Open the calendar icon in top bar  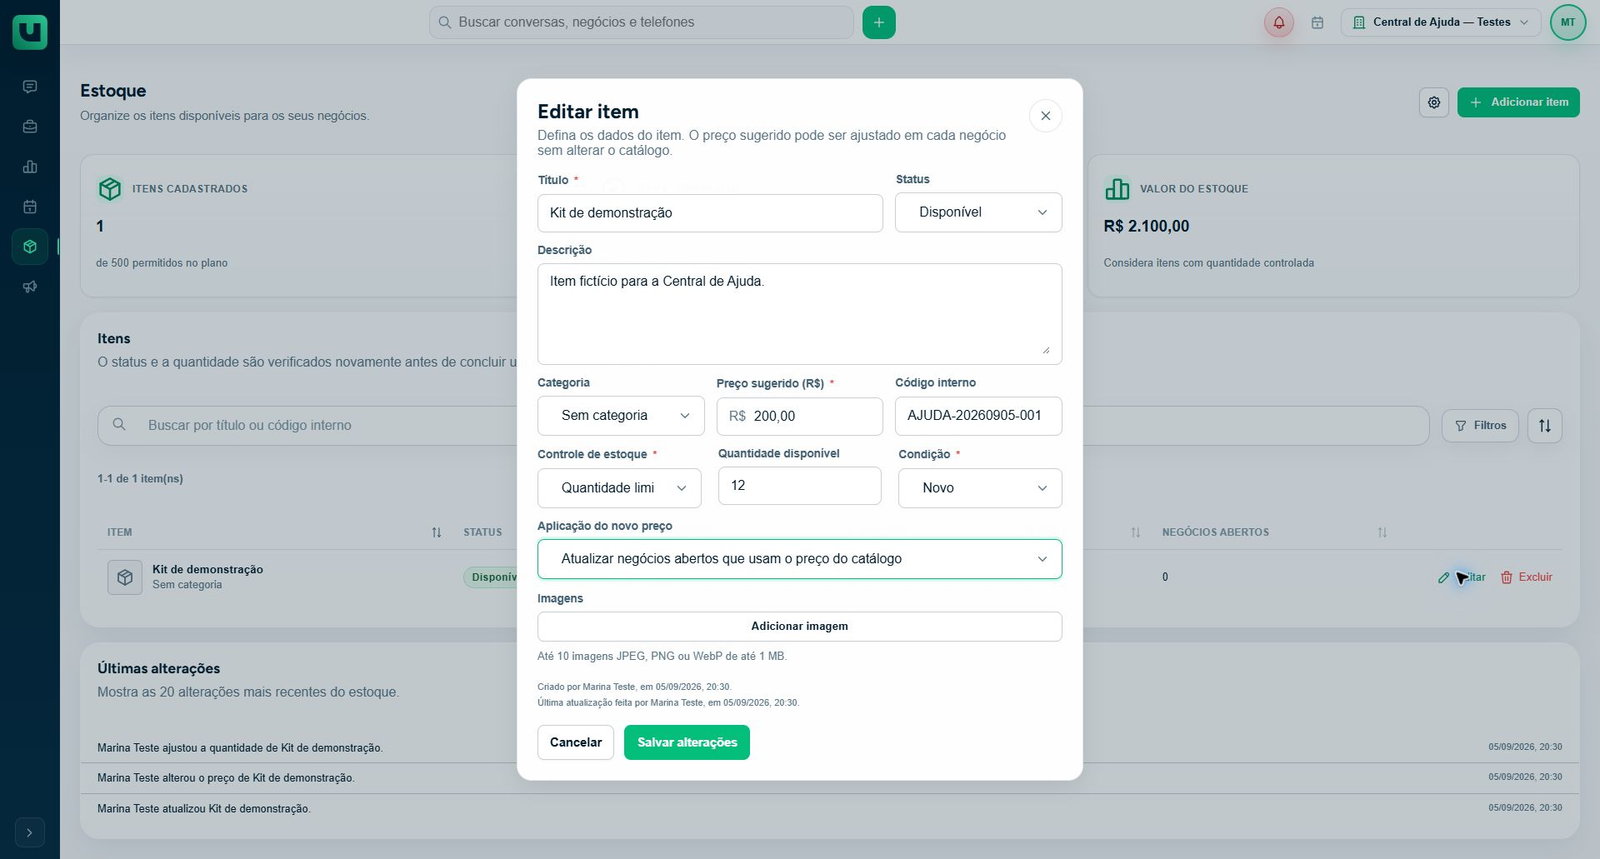pos(1318,22)
